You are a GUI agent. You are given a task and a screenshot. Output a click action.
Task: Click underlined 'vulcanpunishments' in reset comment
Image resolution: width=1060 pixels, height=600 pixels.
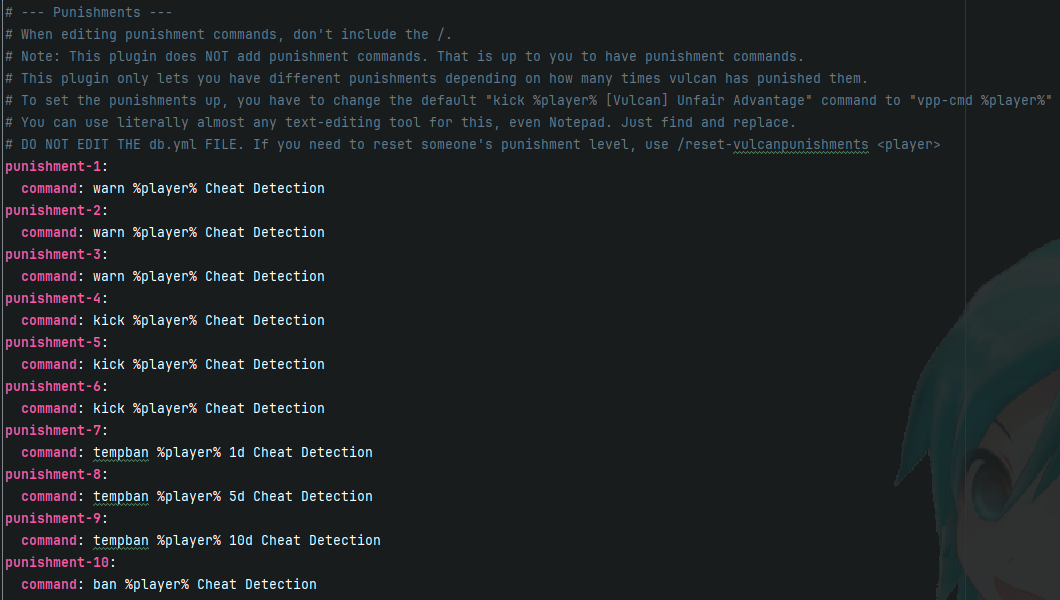(800, 145)
